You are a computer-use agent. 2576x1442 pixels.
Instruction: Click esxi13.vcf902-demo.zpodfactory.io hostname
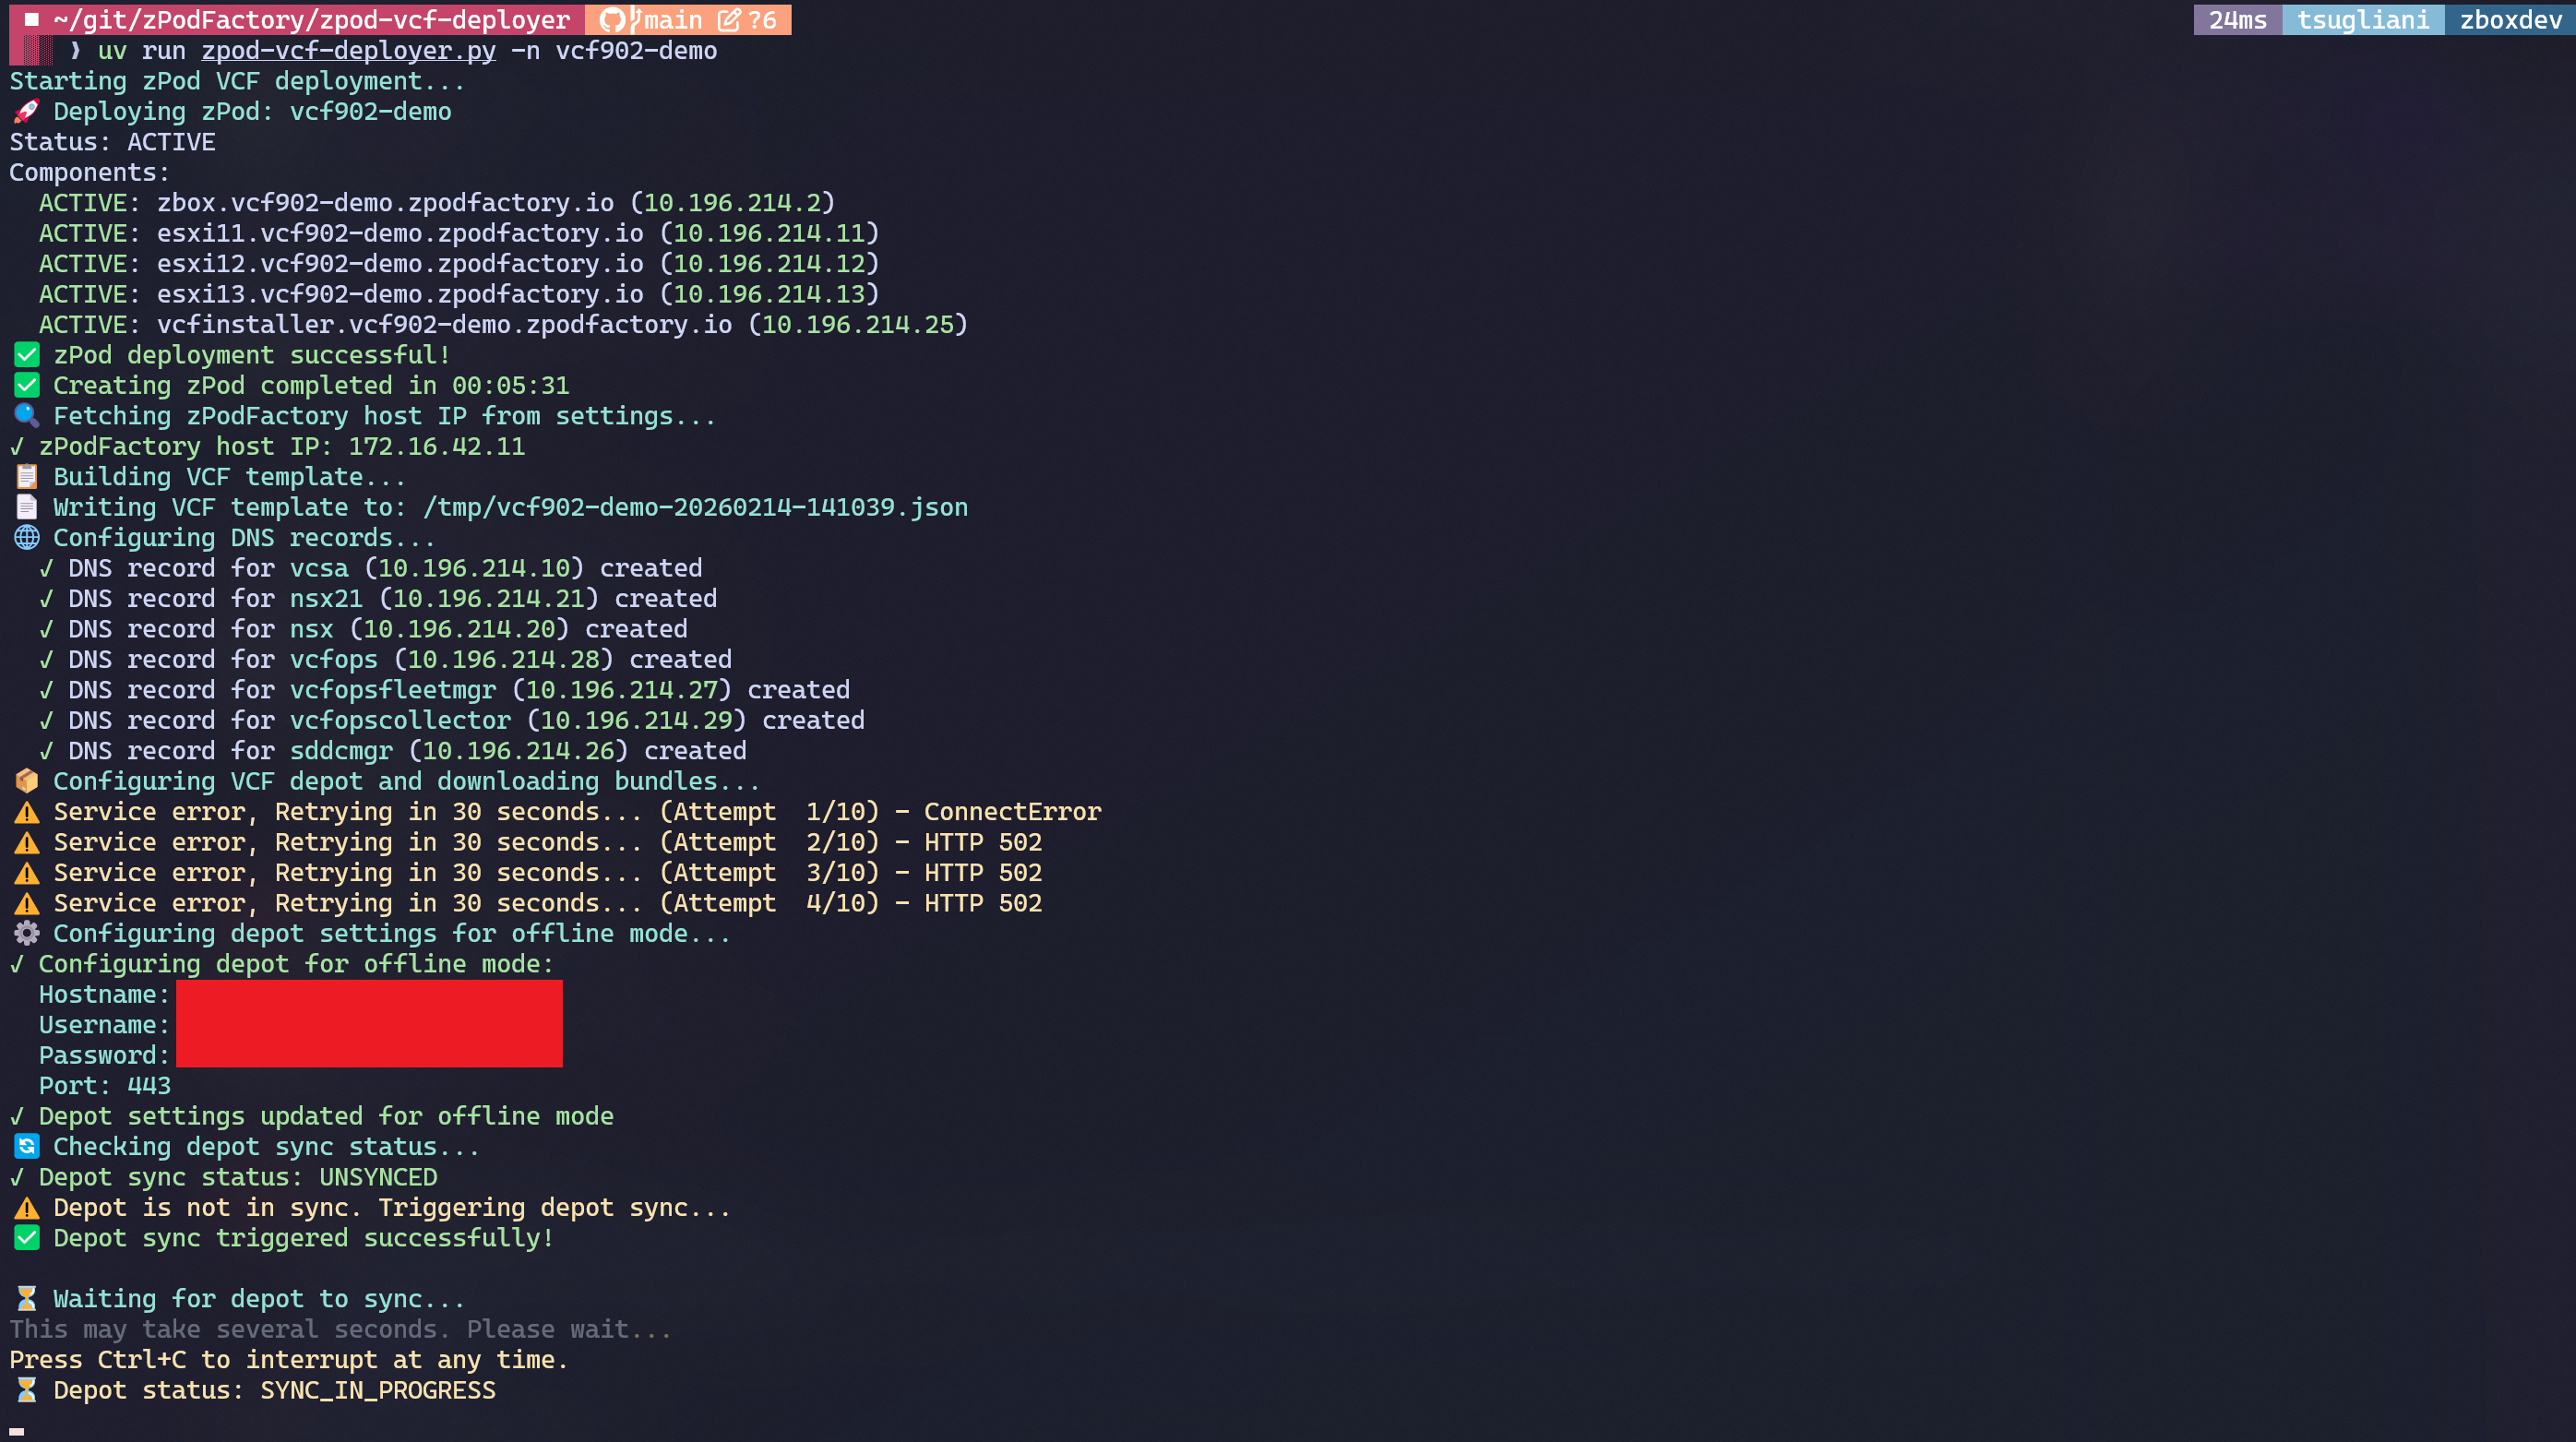400,294
